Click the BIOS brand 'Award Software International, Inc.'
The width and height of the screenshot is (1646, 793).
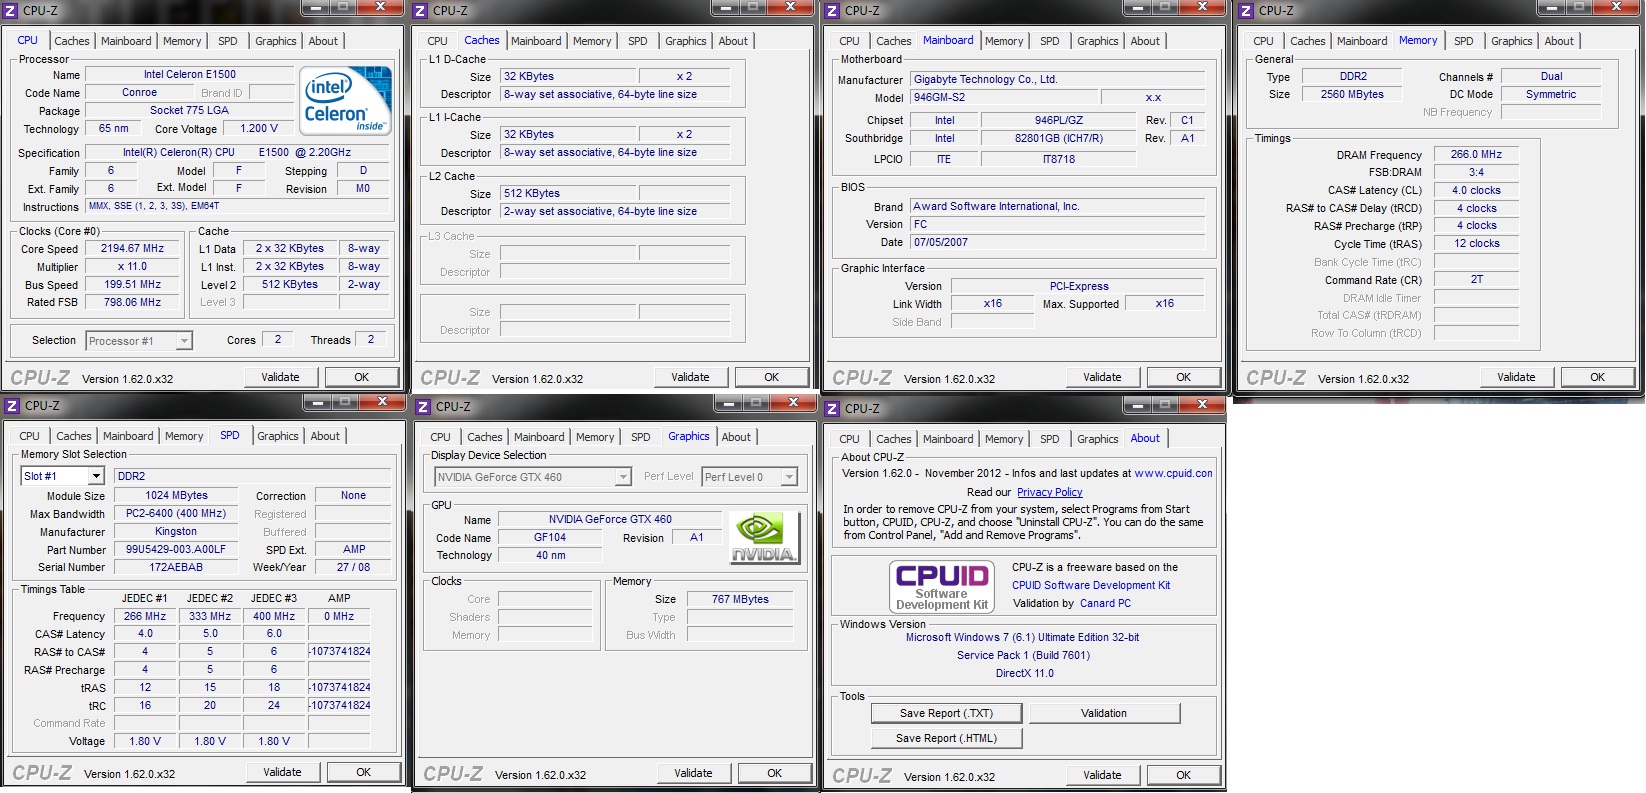pyautogui.click(x=1057, y=206)
